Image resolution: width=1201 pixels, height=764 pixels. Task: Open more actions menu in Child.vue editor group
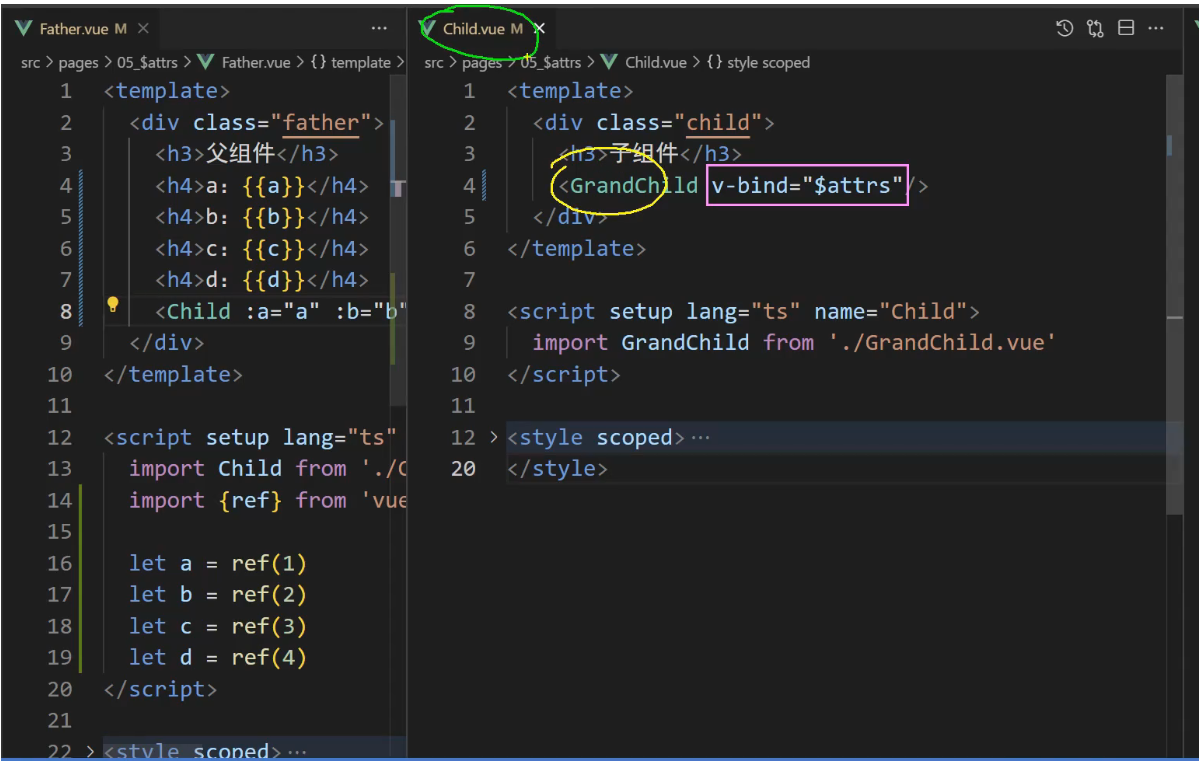1157,29
